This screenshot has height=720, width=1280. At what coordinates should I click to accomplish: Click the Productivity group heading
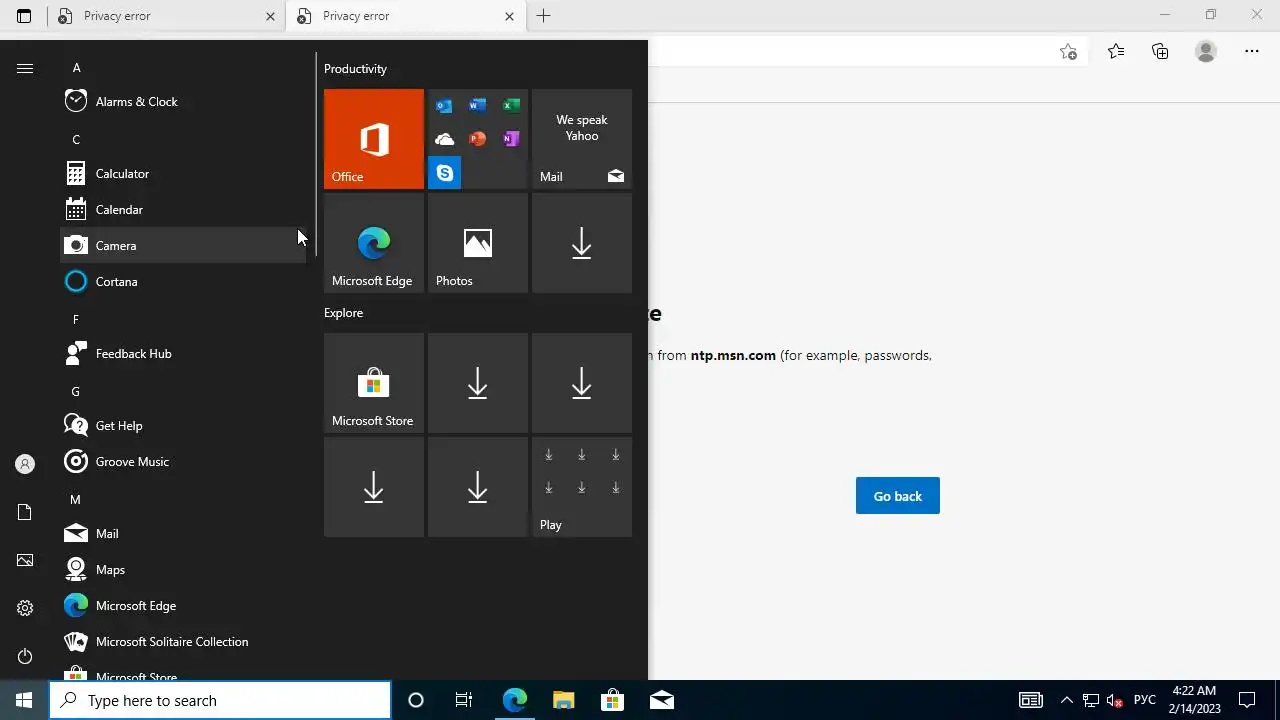tap(355, 69)
